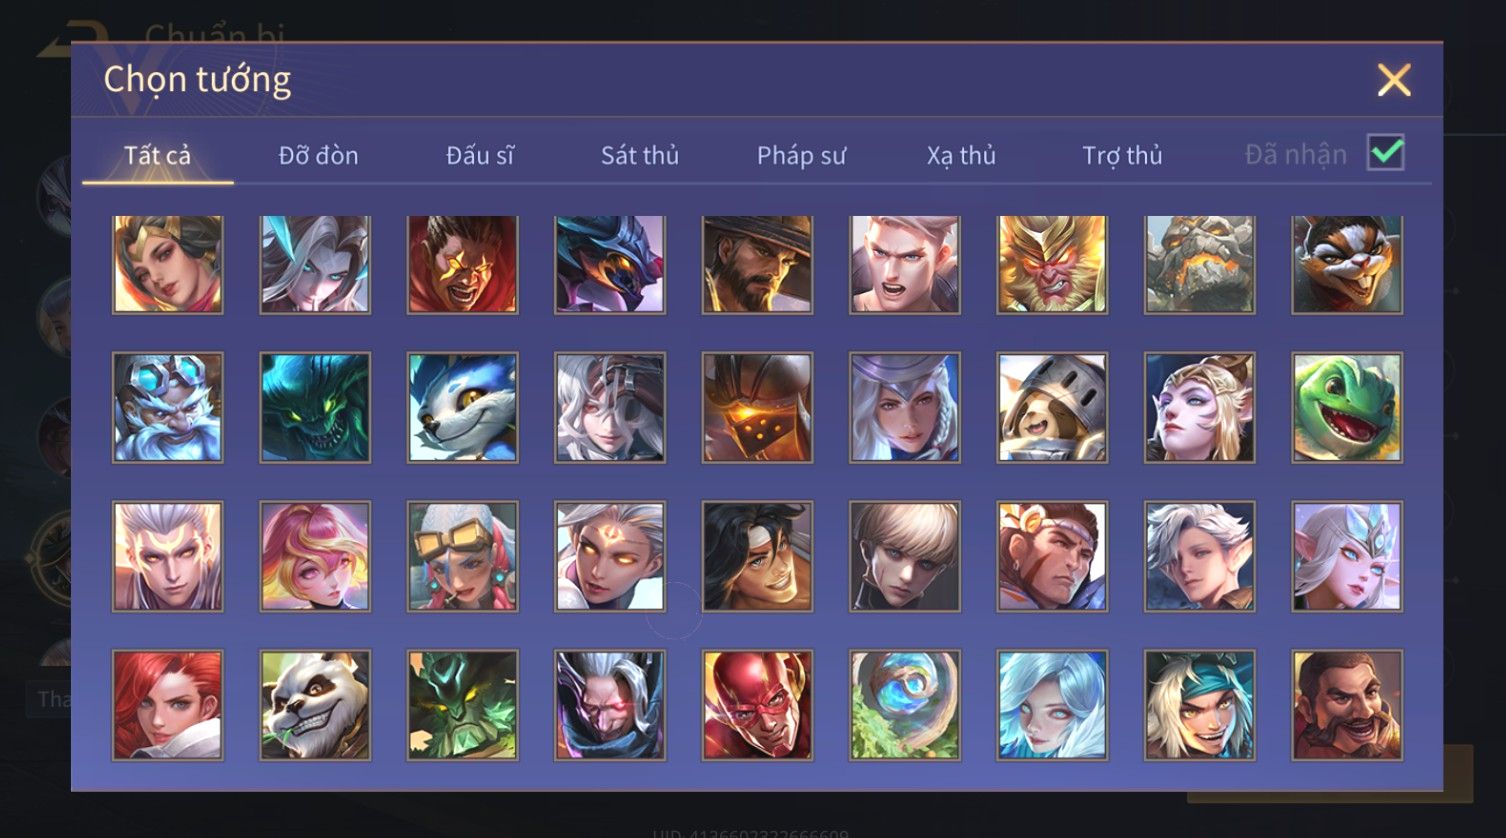1506x838 pixels.
Task: Select the bear in knight helmet portrait
Action: click(1052, 407)
